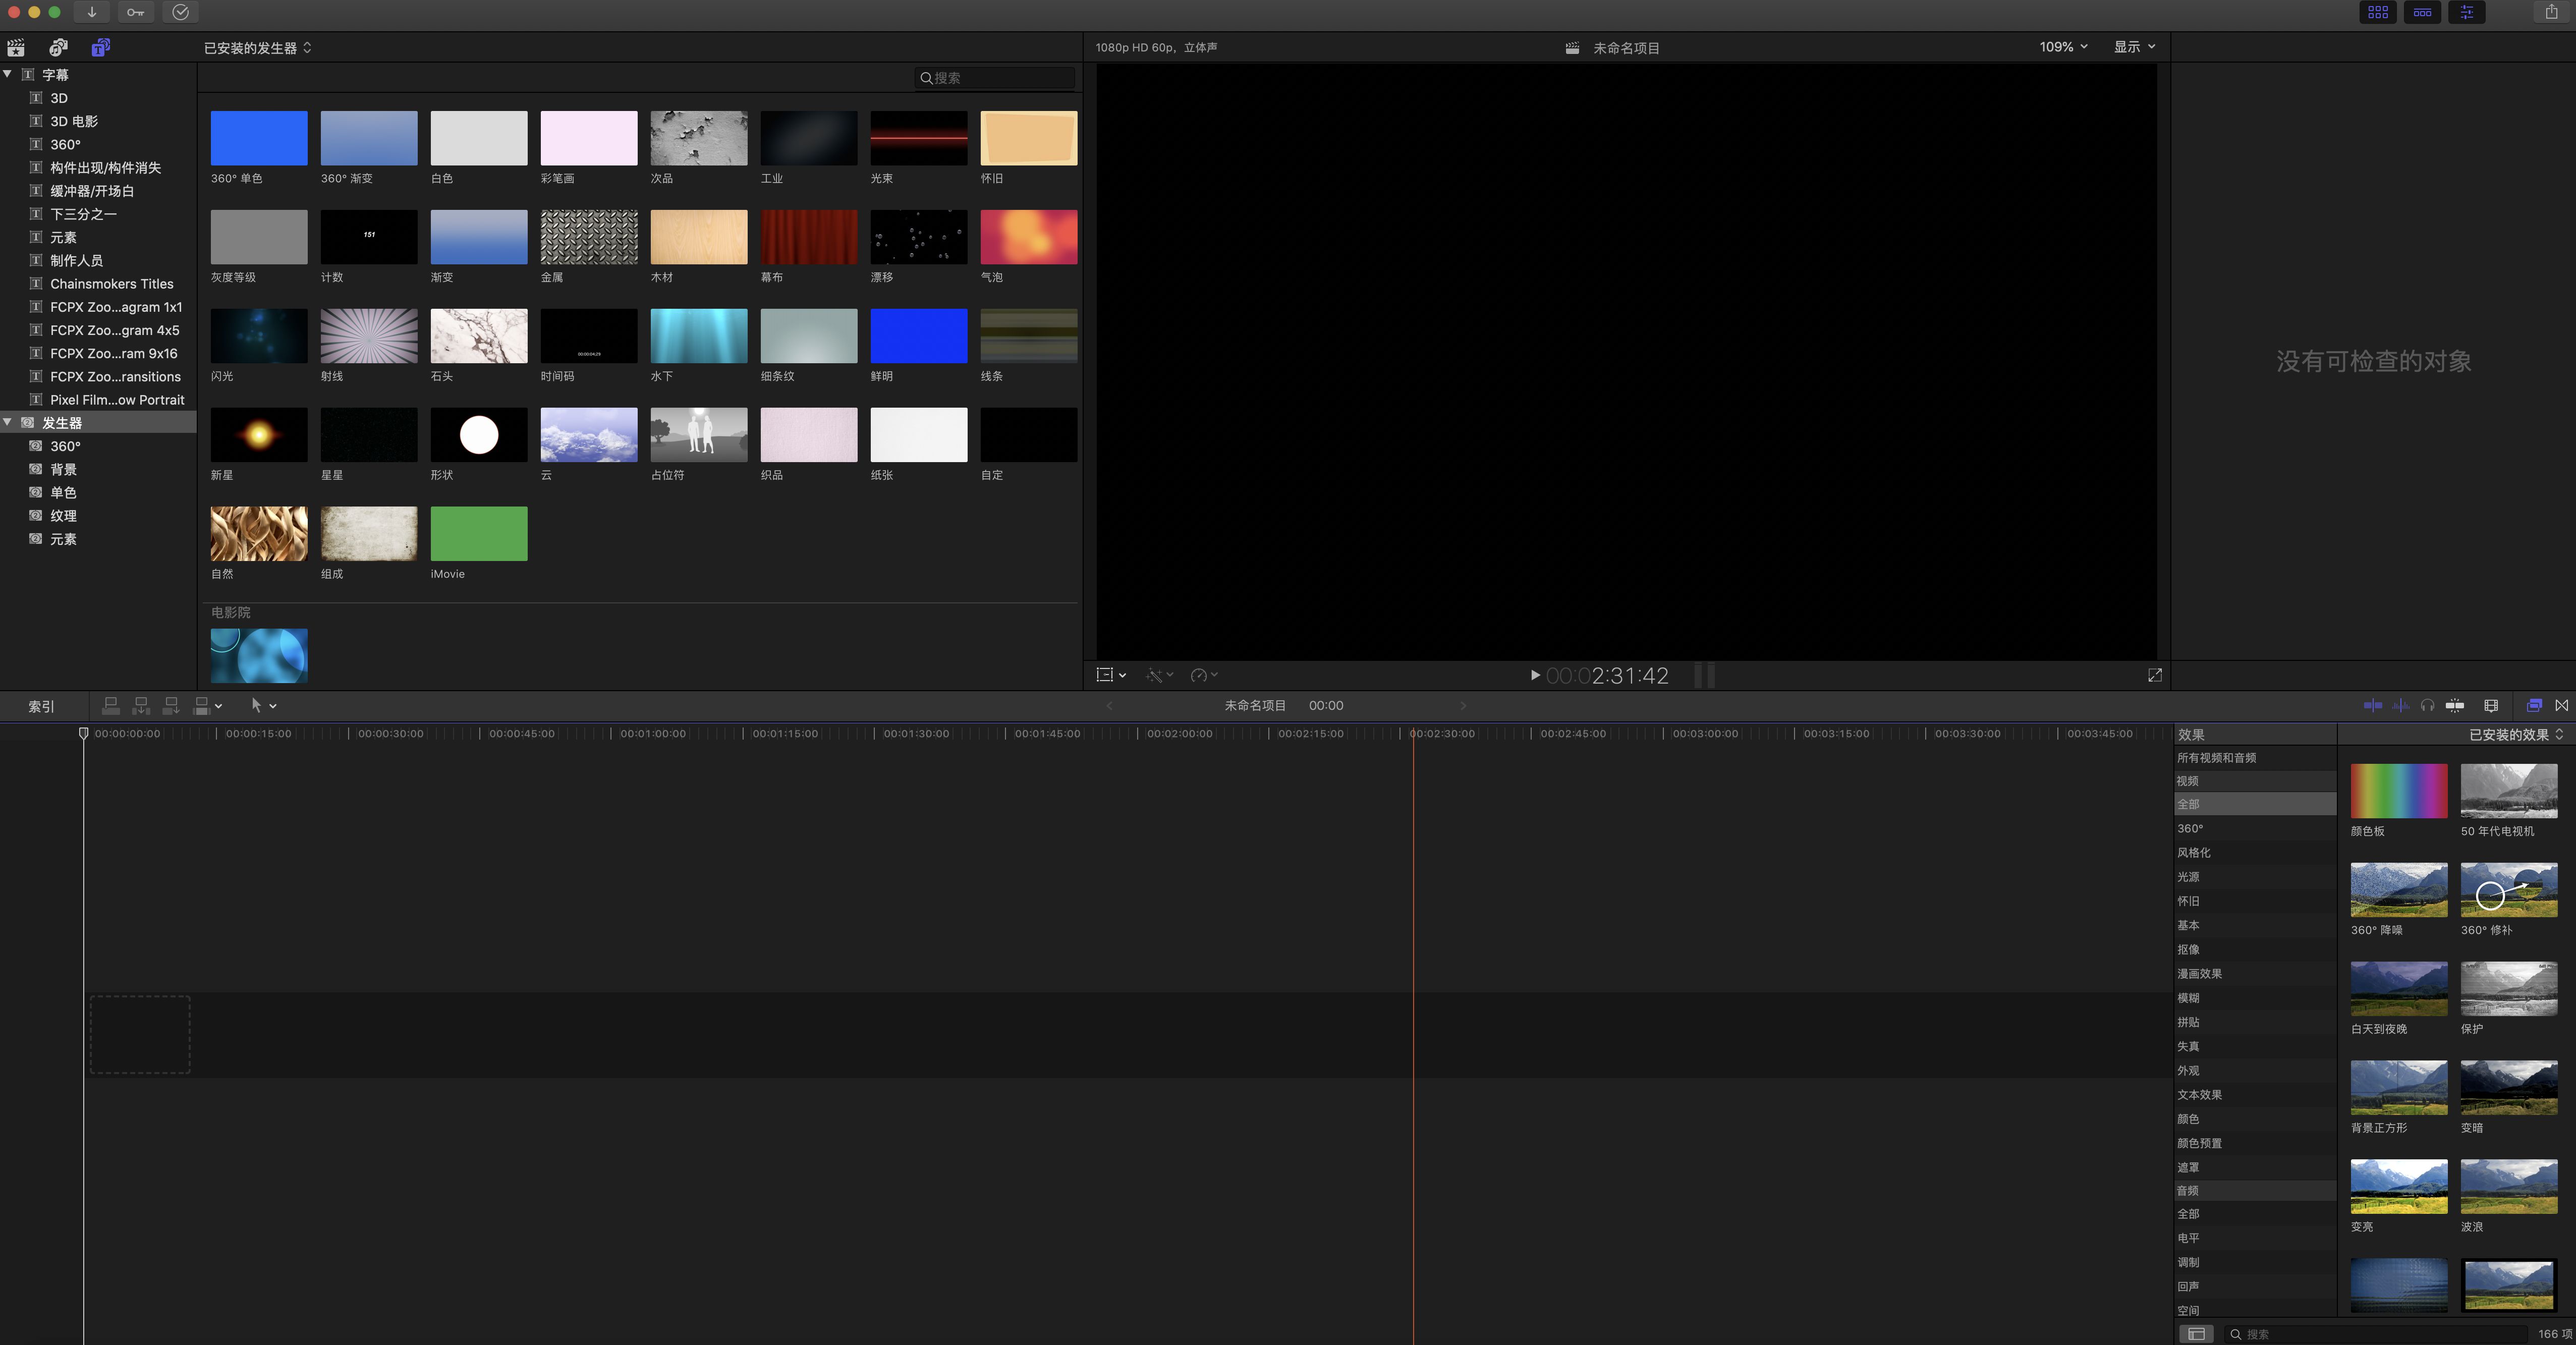
Task: Select the 占位符 generator thumbnail
Action: pyautogui.click(x=699, y=435)
